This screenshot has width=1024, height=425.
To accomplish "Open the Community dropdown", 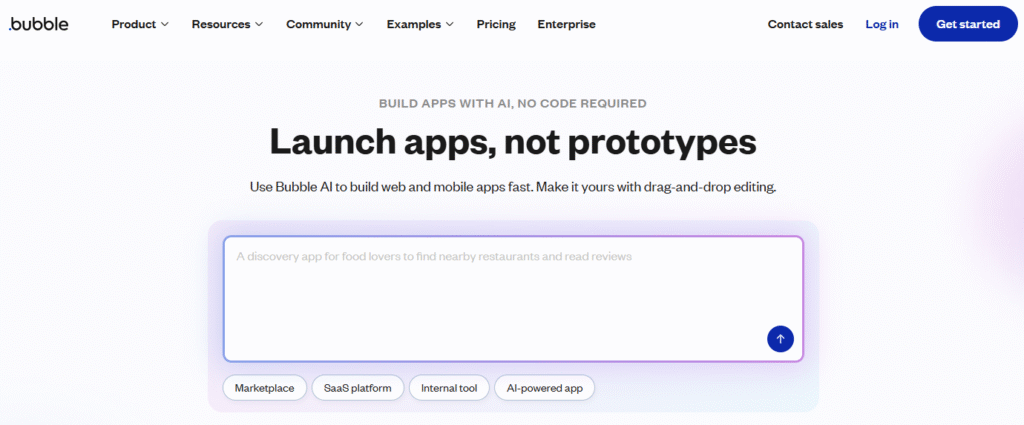I will (325, 24).
